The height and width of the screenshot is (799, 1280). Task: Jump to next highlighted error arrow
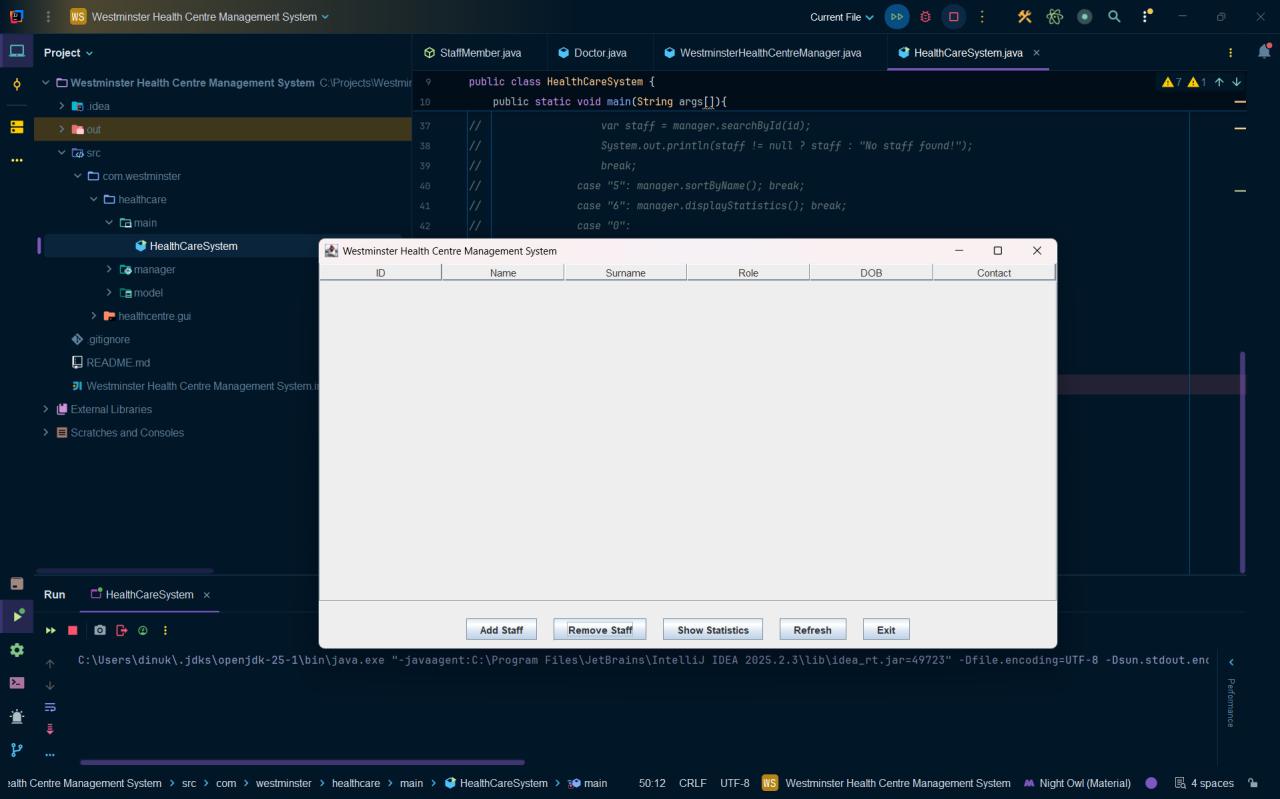point(1237,82)
